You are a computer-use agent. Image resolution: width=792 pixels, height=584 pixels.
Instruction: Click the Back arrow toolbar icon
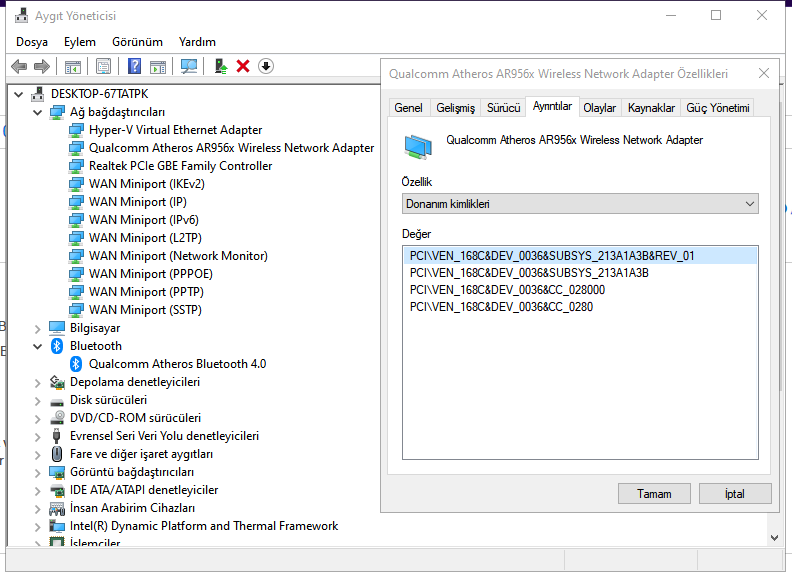[x=18, y=66]
